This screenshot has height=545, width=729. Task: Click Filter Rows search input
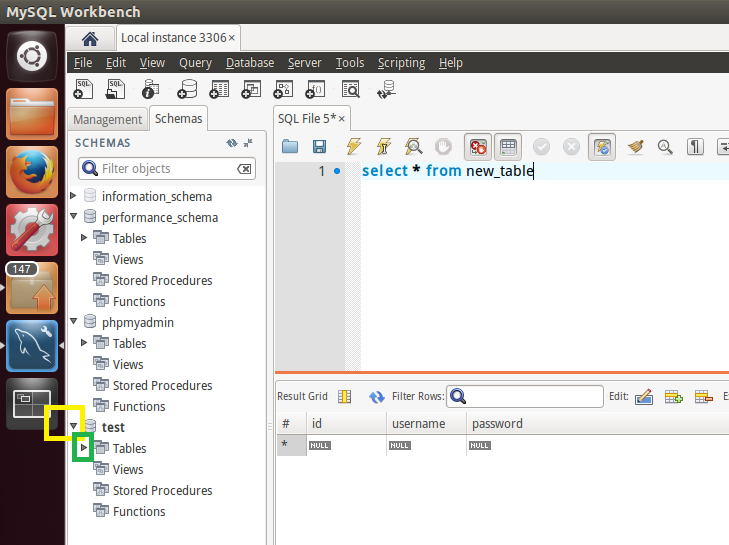click(x=525, y=396)
